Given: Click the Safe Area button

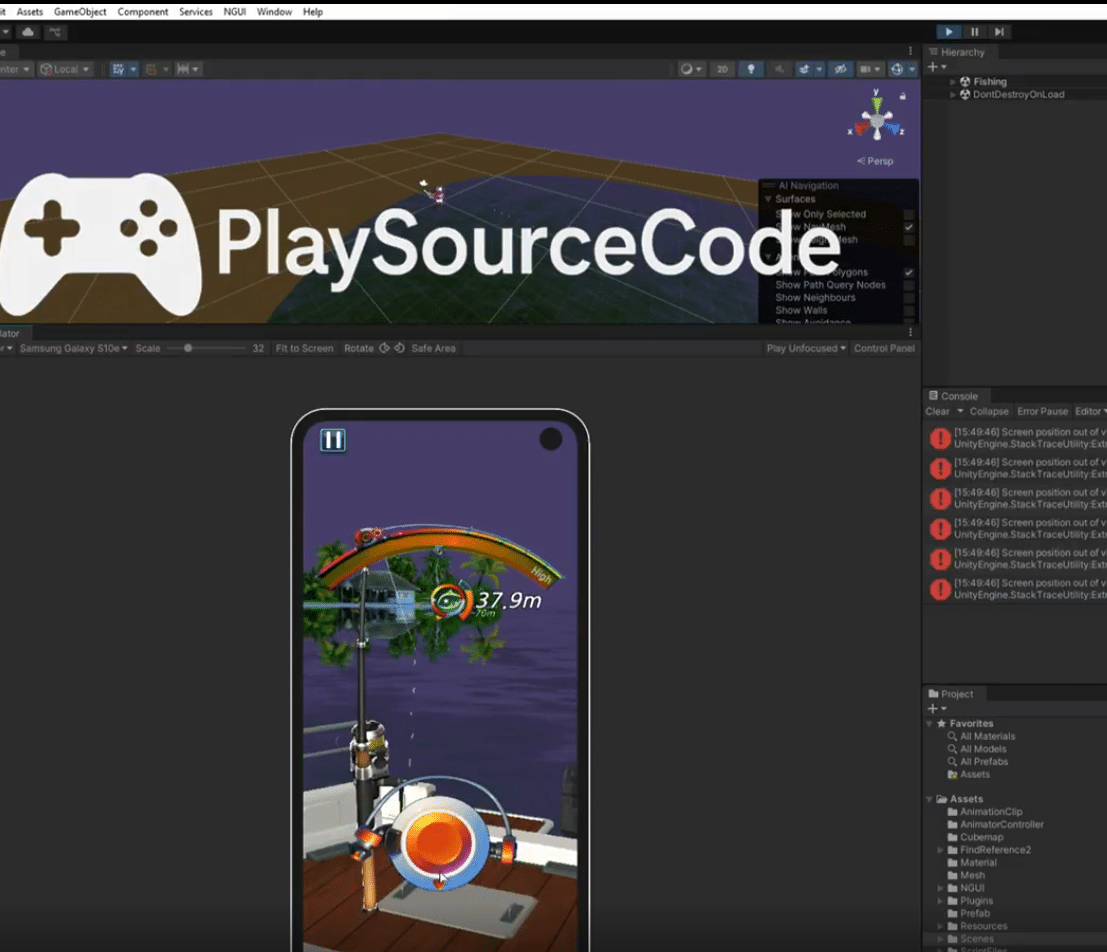Looking at the screenshot, I should pyautogui.click(x=433, y=348).
